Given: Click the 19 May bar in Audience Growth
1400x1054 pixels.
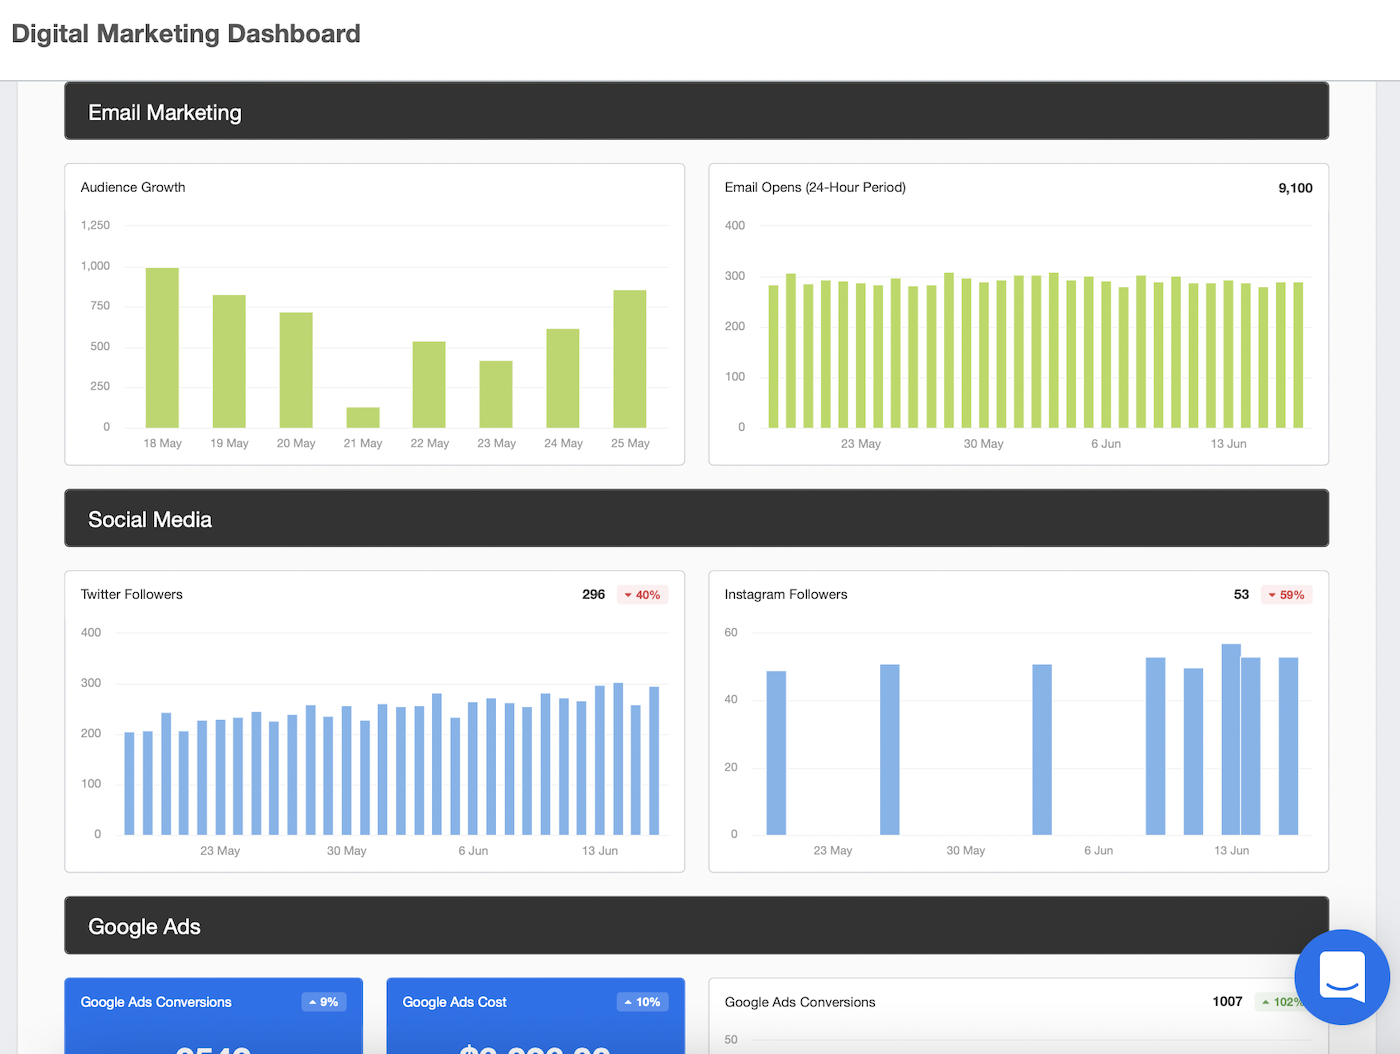Looking at the screenshot, I should (x=229, y=362).
